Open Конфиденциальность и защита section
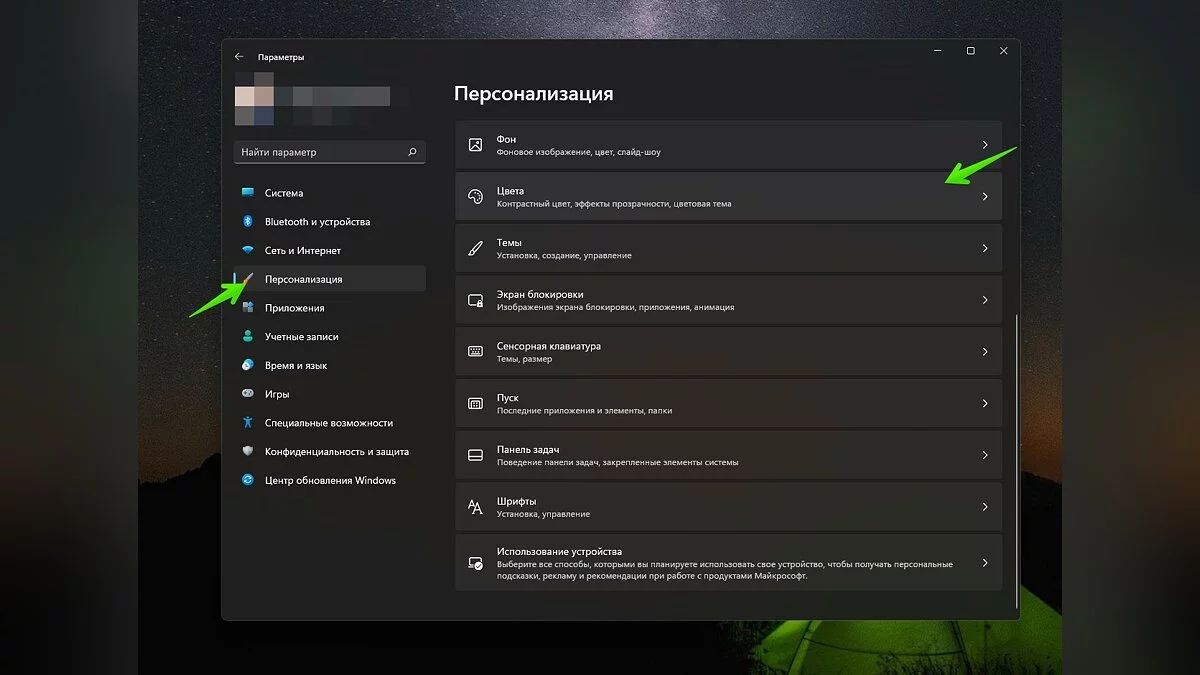 point(330,452)
